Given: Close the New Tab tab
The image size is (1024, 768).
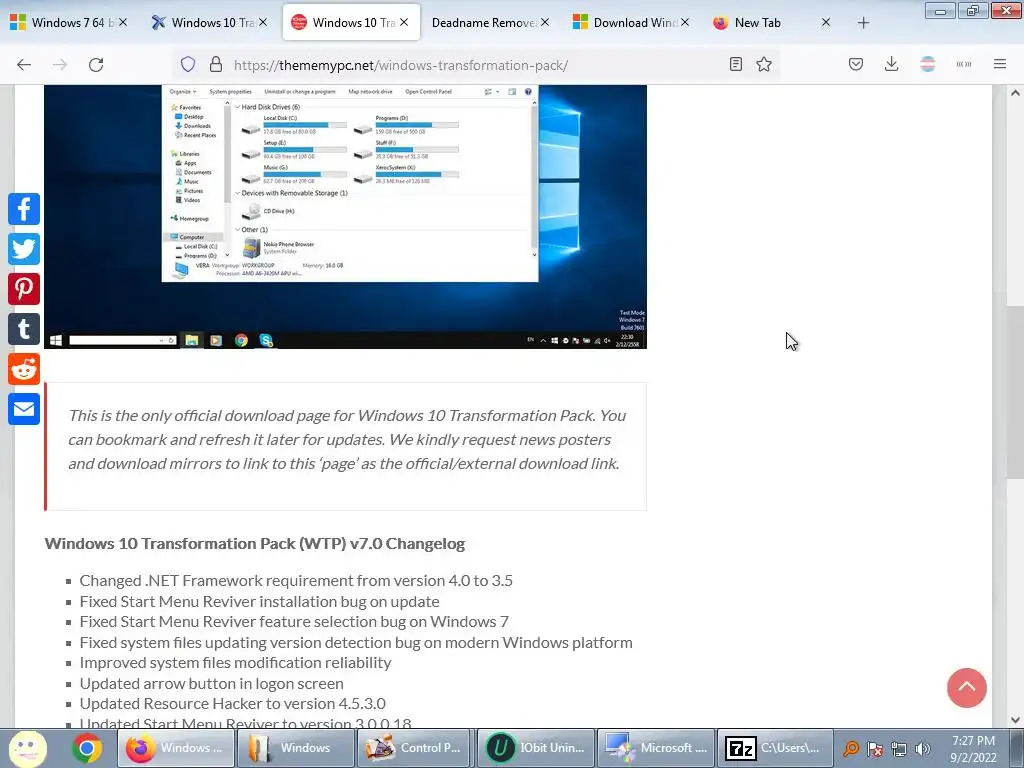Looking at the screenshot, I should pos(825,22).
